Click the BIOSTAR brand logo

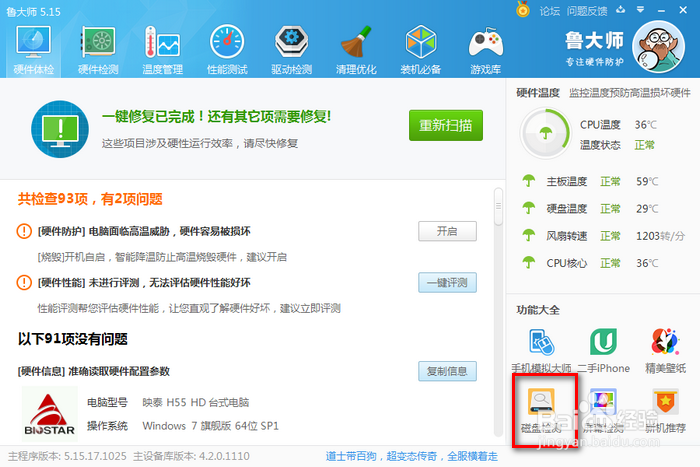(50, 414)
